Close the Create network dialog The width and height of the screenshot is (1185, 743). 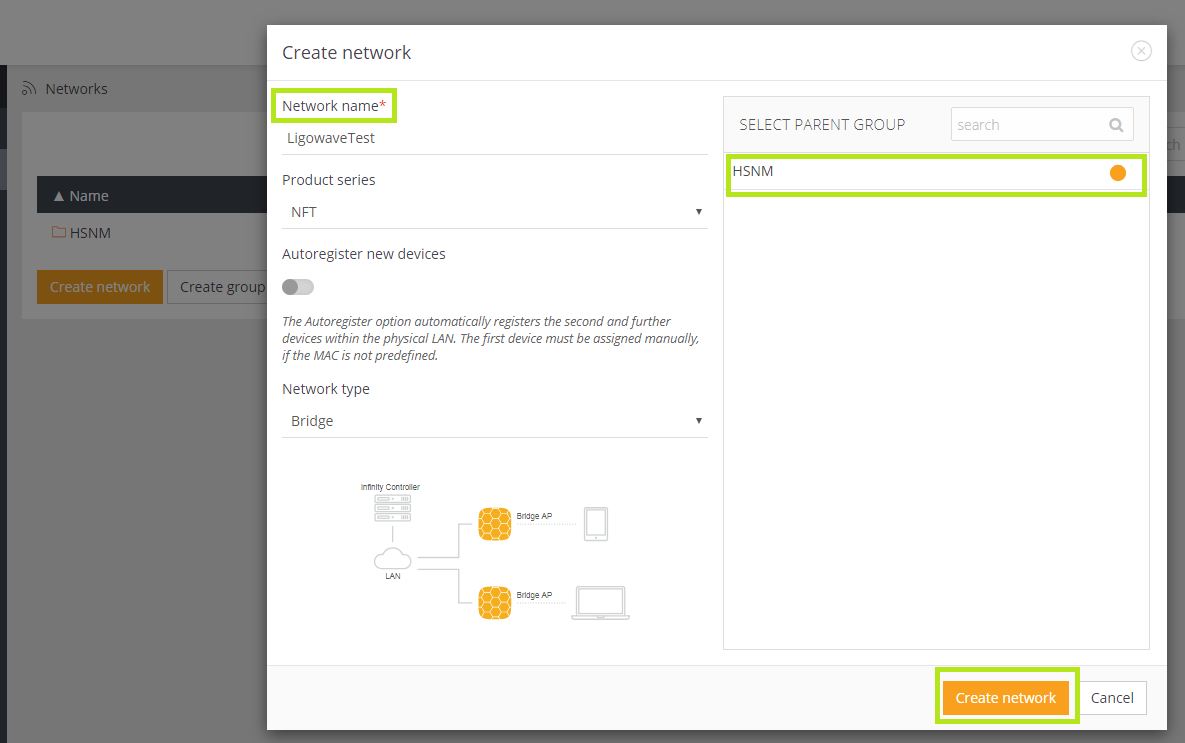click(x=1141, y=51)
